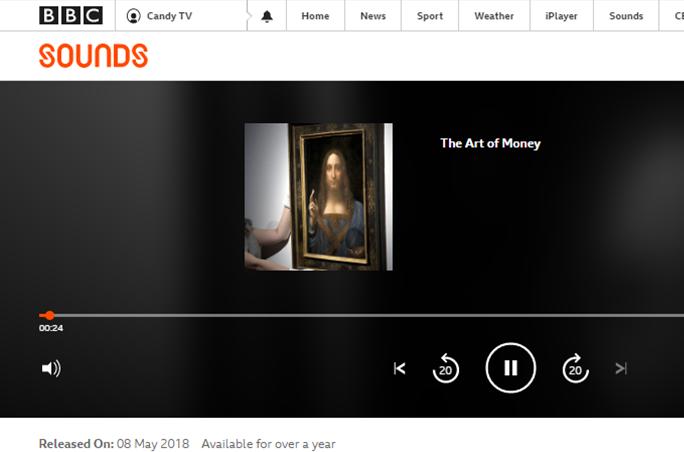This screenshot has width=684, height=452.
Task: Open the Candy TV account profile
Action: point(159,16)
